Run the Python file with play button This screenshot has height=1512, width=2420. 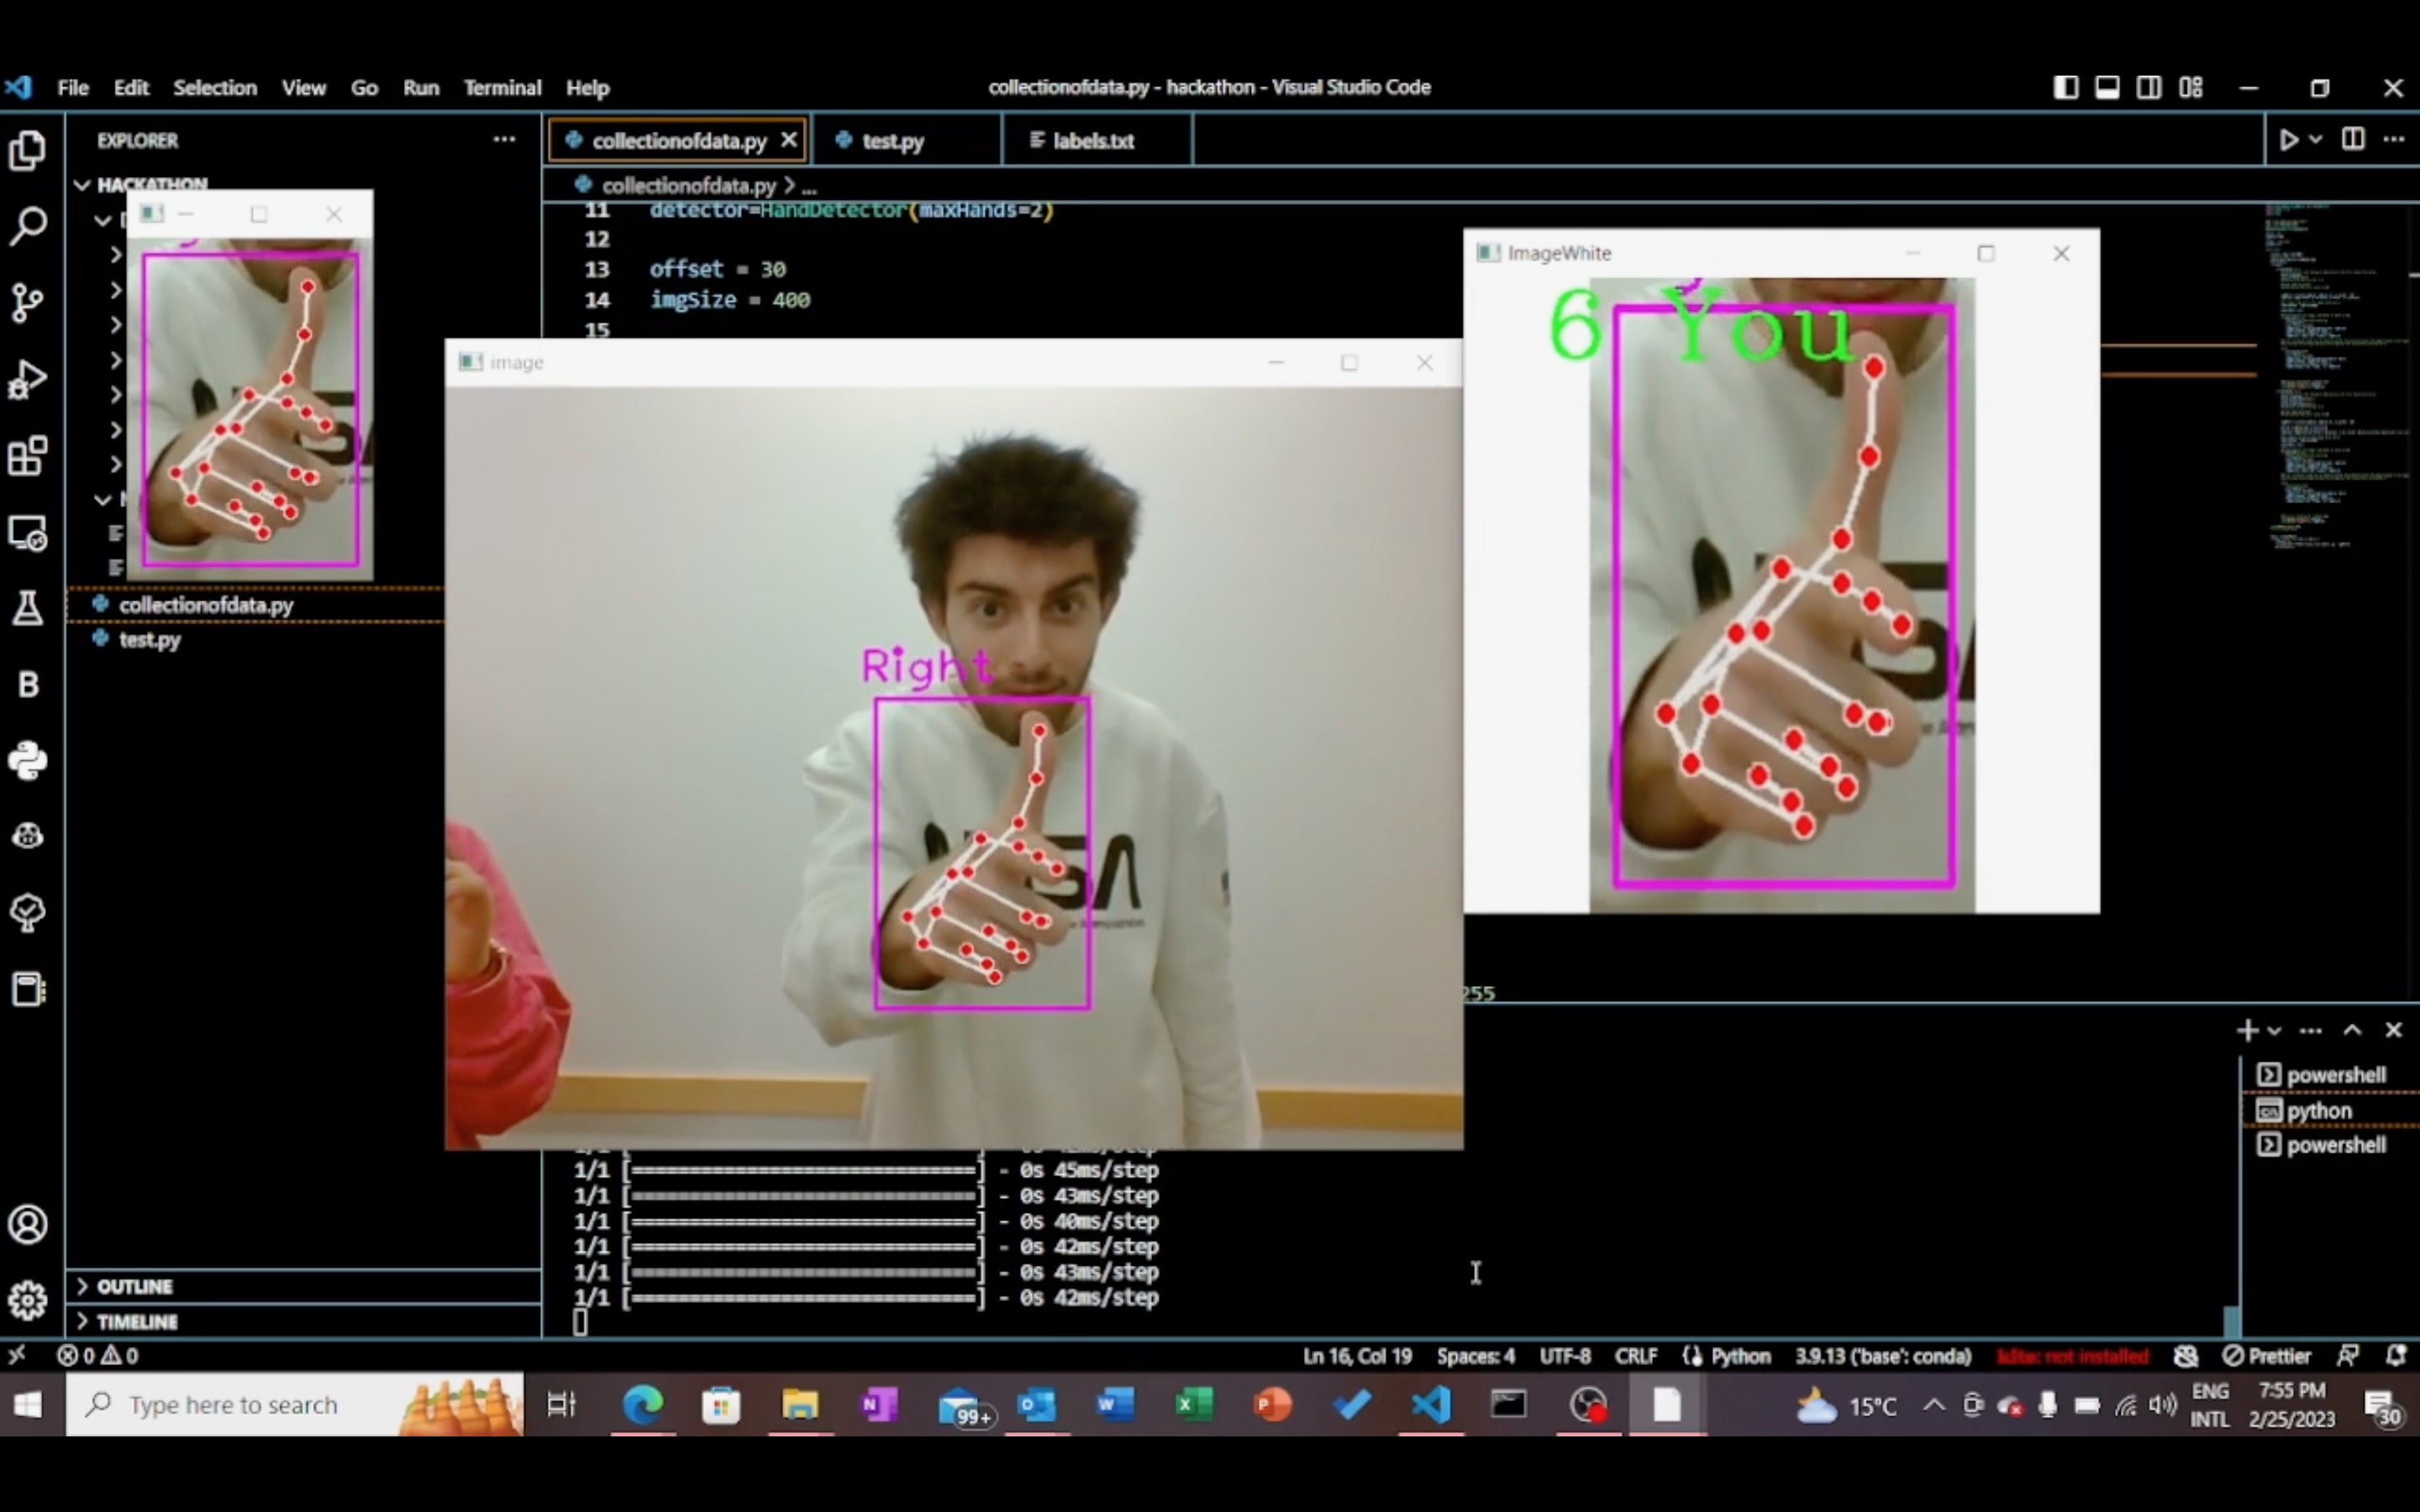tap(2288, 140)
